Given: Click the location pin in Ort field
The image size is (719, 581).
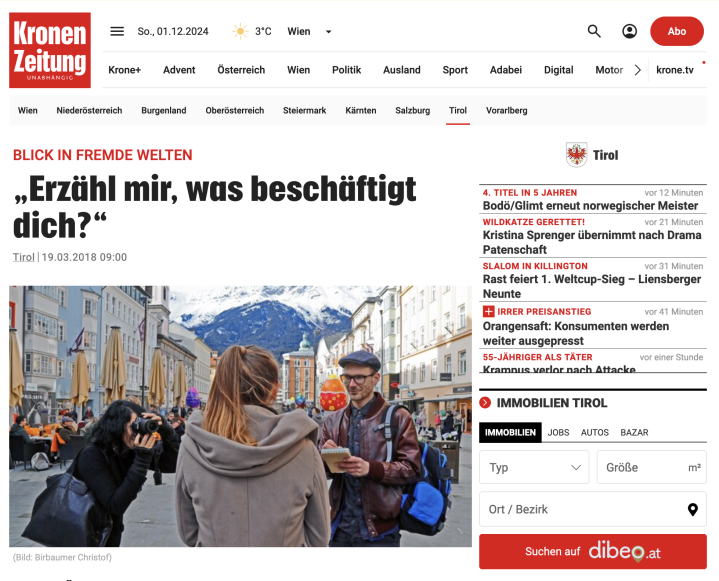Looking at the screenshot, I should pyautogui.click(x=693, y=509).
